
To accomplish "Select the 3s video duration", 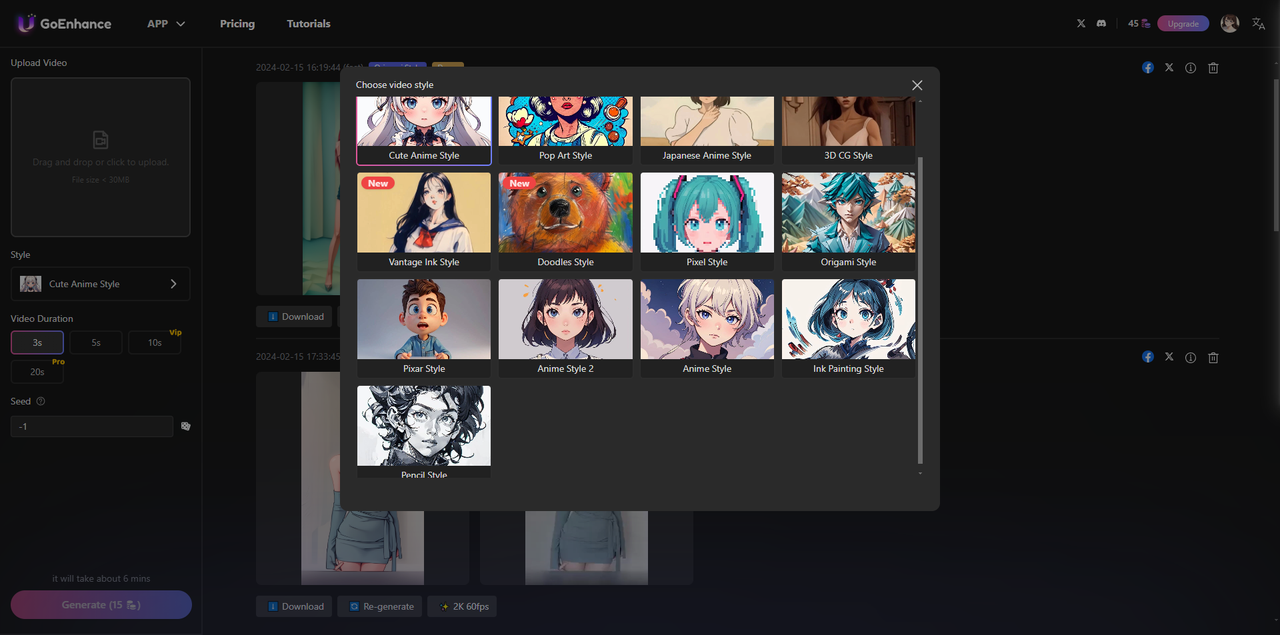I will click(37, 343).
